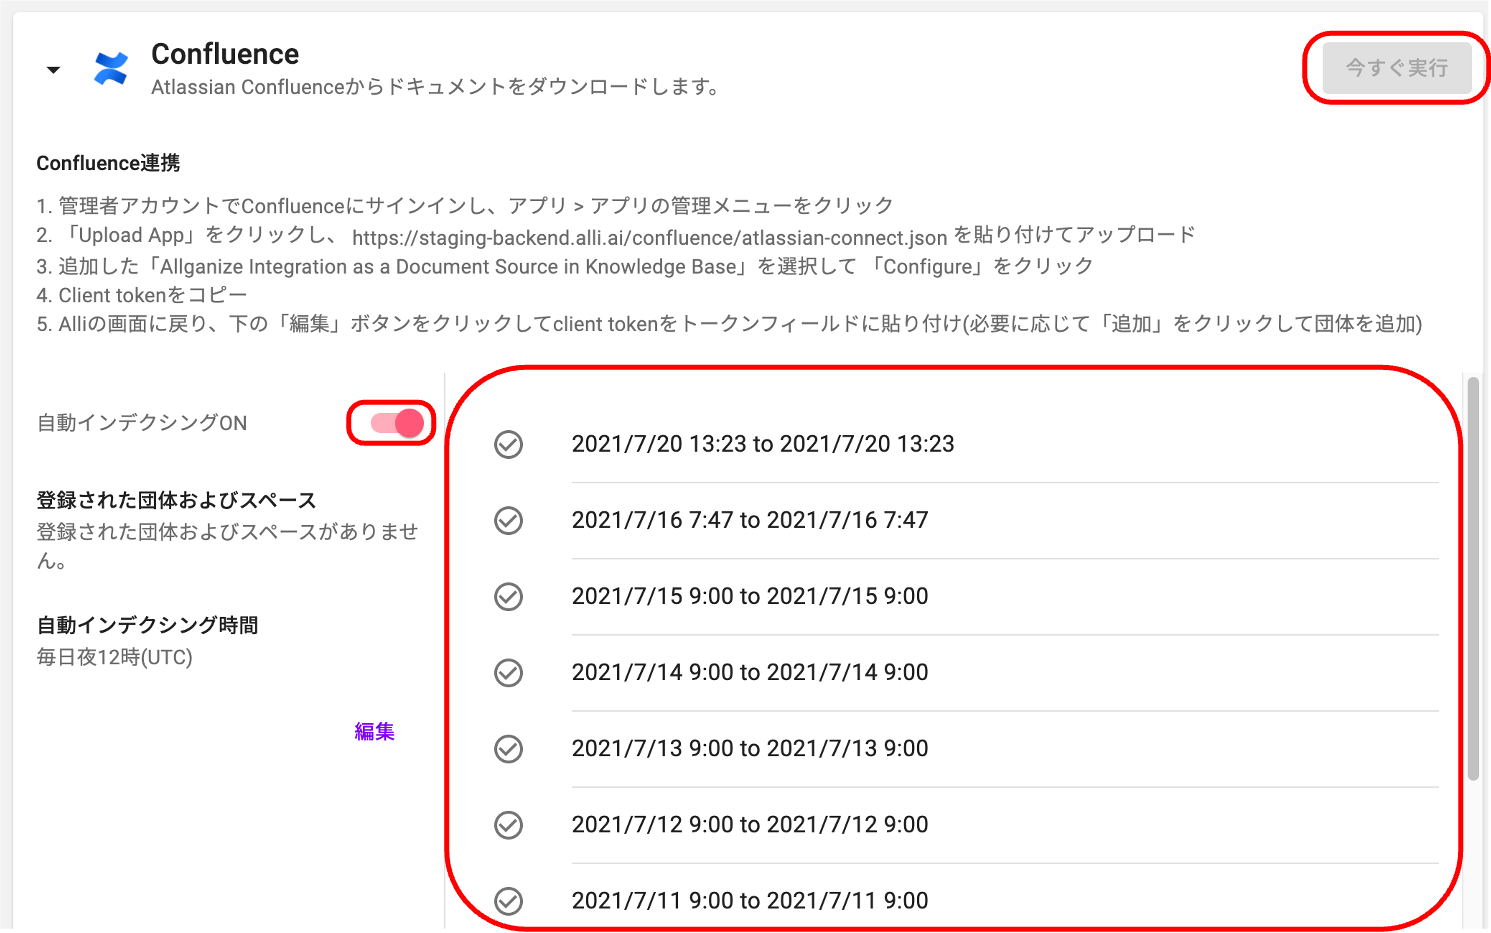This screenshot has width=1491, height=933.
Task: Select log text 2021/7/12 9:00 to 2021/7/12 9:00
Action: coord(750,824)
